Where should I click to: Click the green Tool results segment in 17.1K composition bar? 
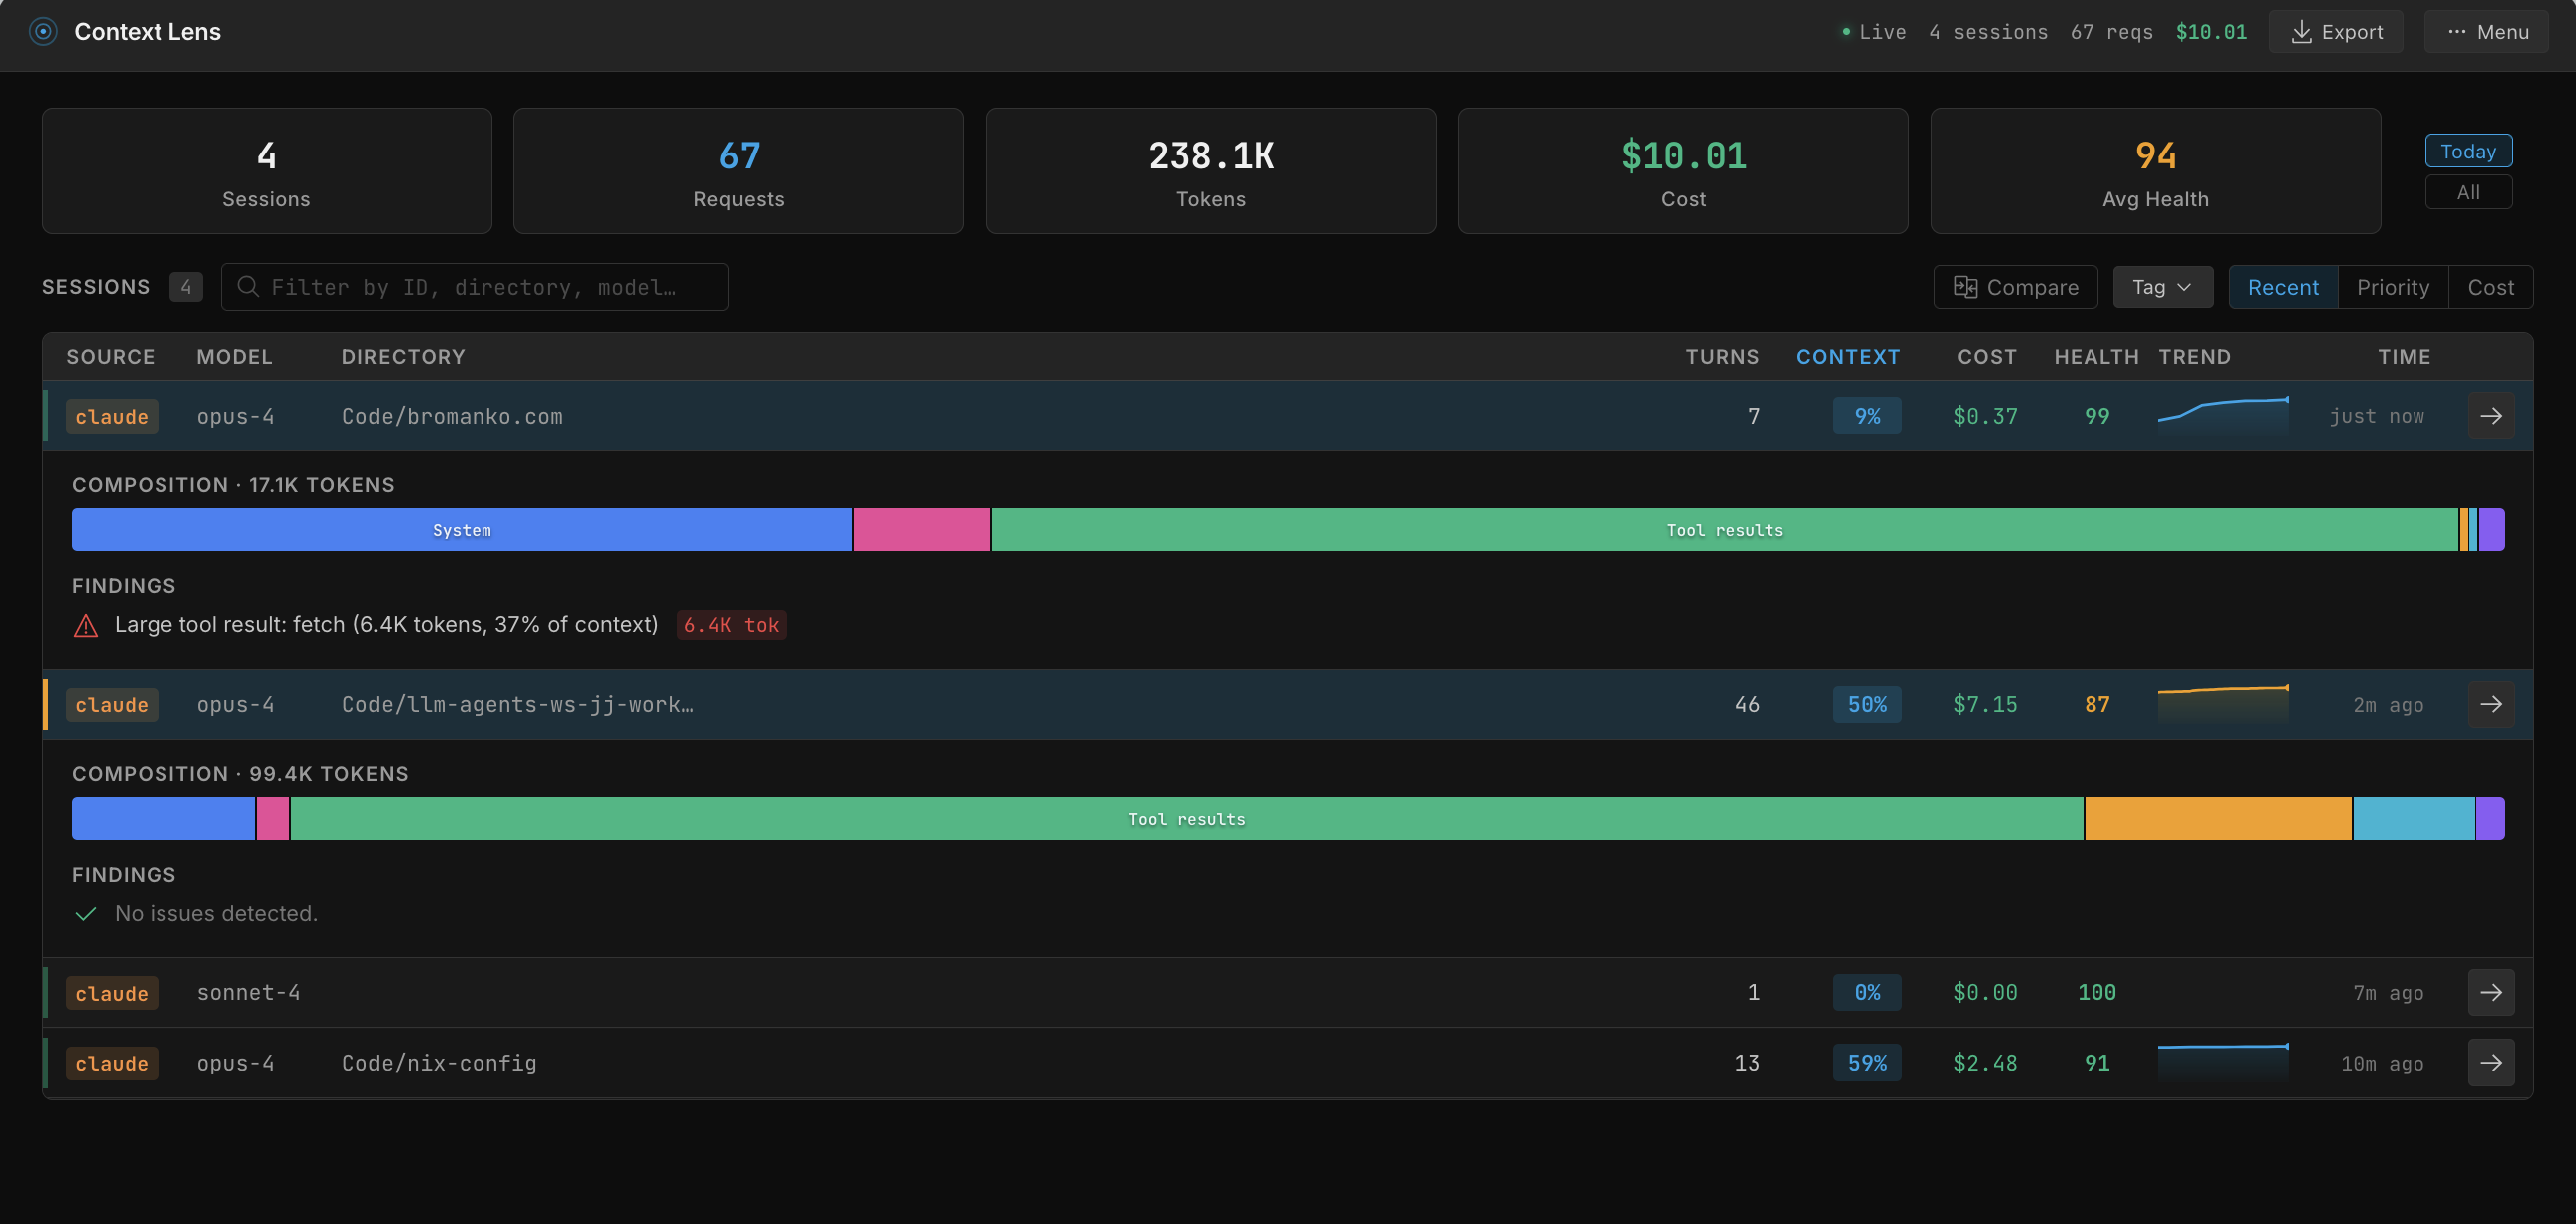click(1723, 530)
